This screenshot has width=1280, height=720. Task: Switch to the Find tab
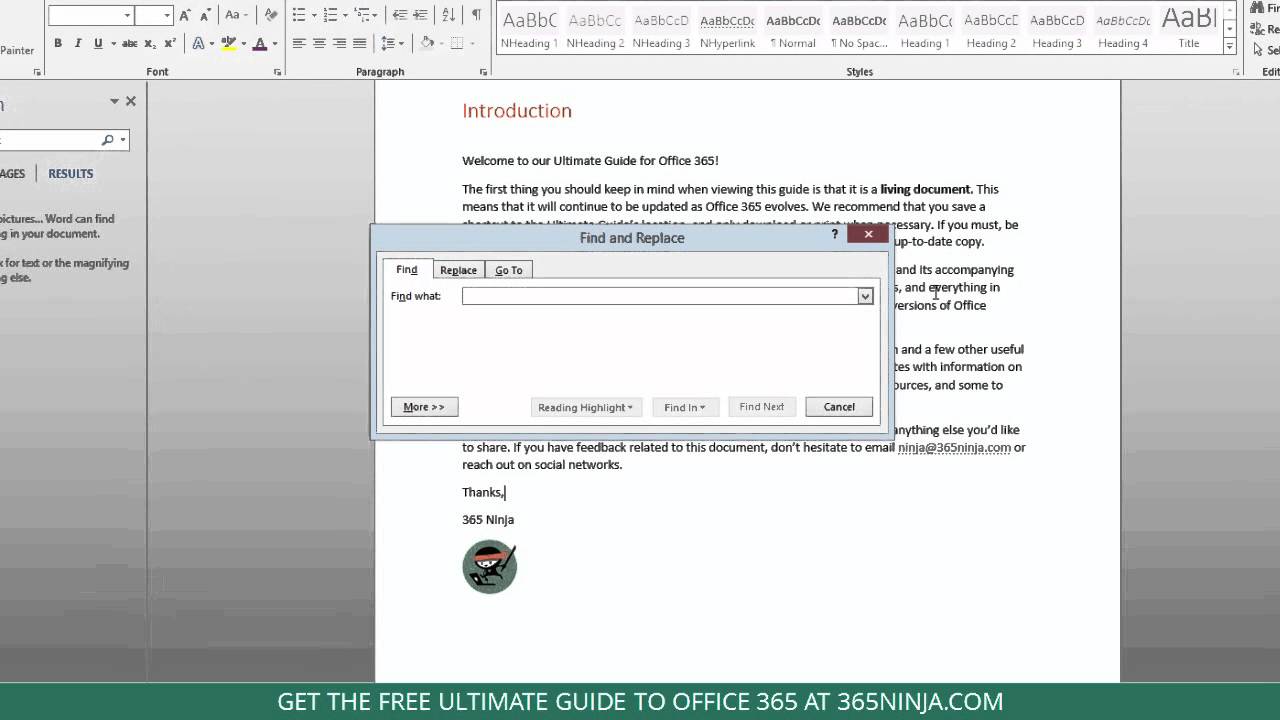click(x=407, y=269)
